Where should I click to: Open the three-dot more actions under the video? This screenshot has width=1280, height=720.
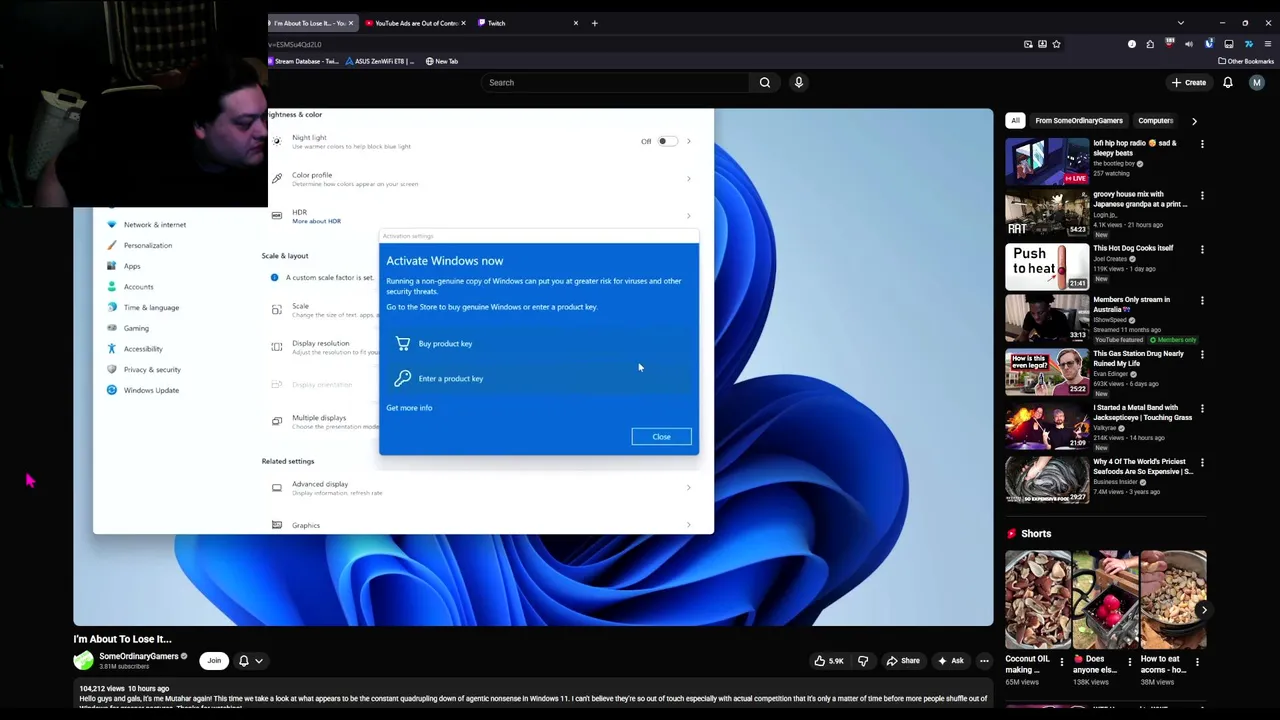984,660
